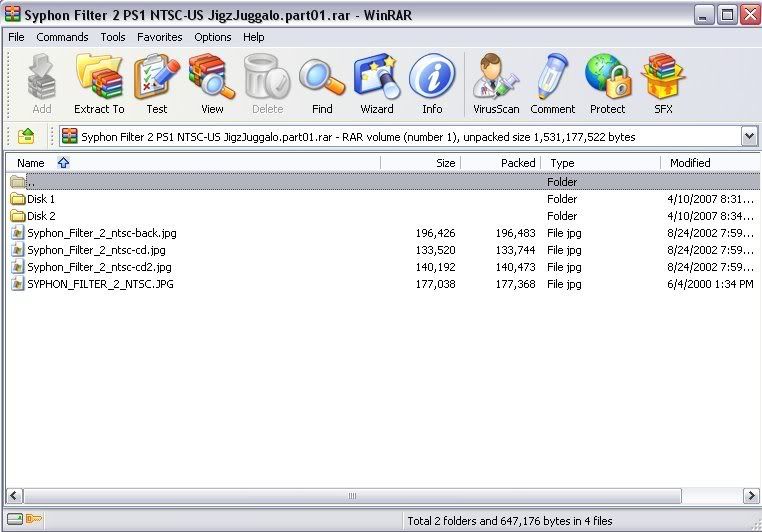Start VirusScan on the archive

496,78
